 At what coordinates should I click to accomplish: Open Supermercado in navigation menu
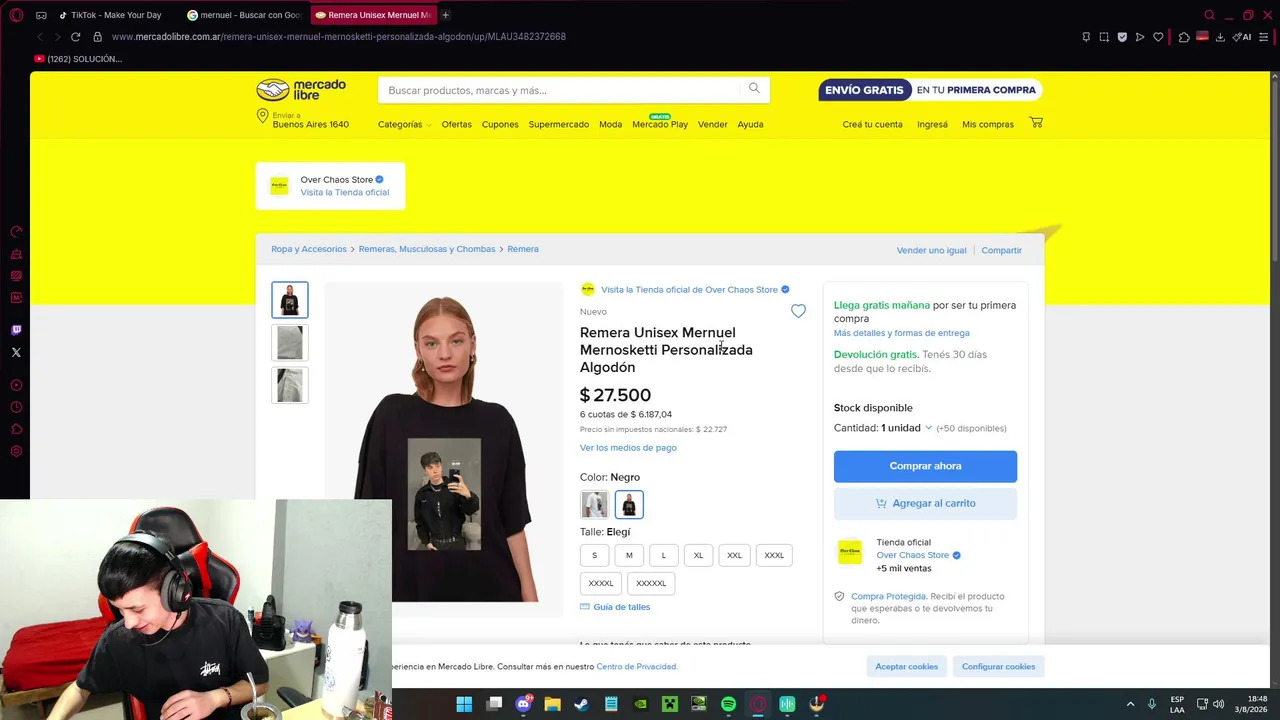coord(558,124)
